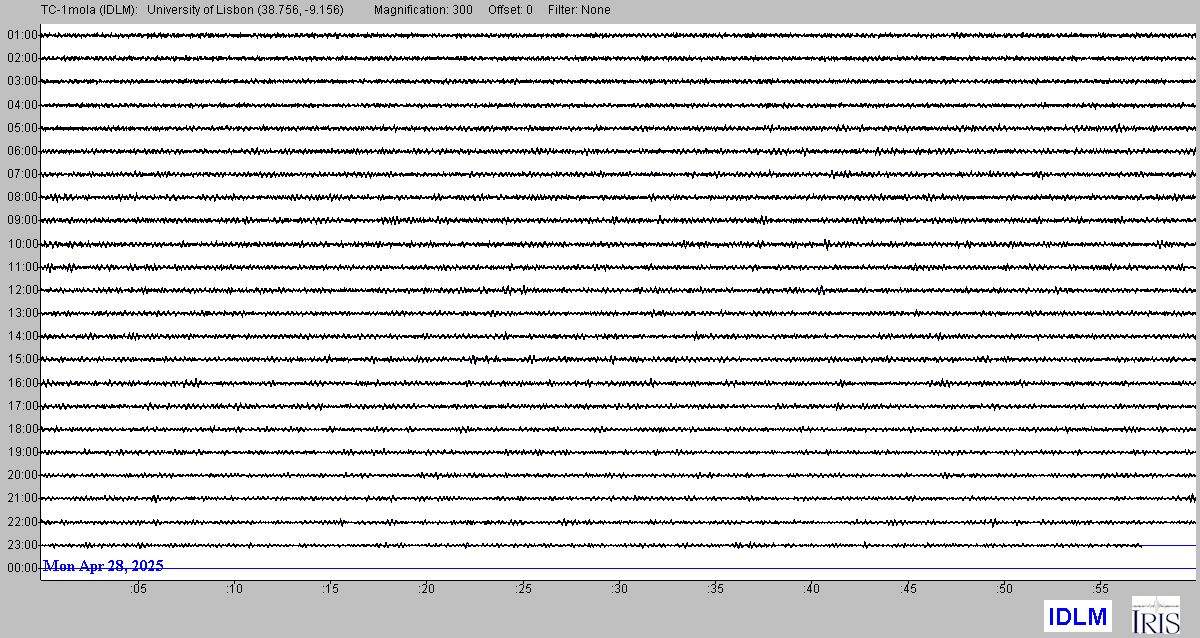
Task: Click the :15 minute axis tick label
Action: (x=330, y=590)
